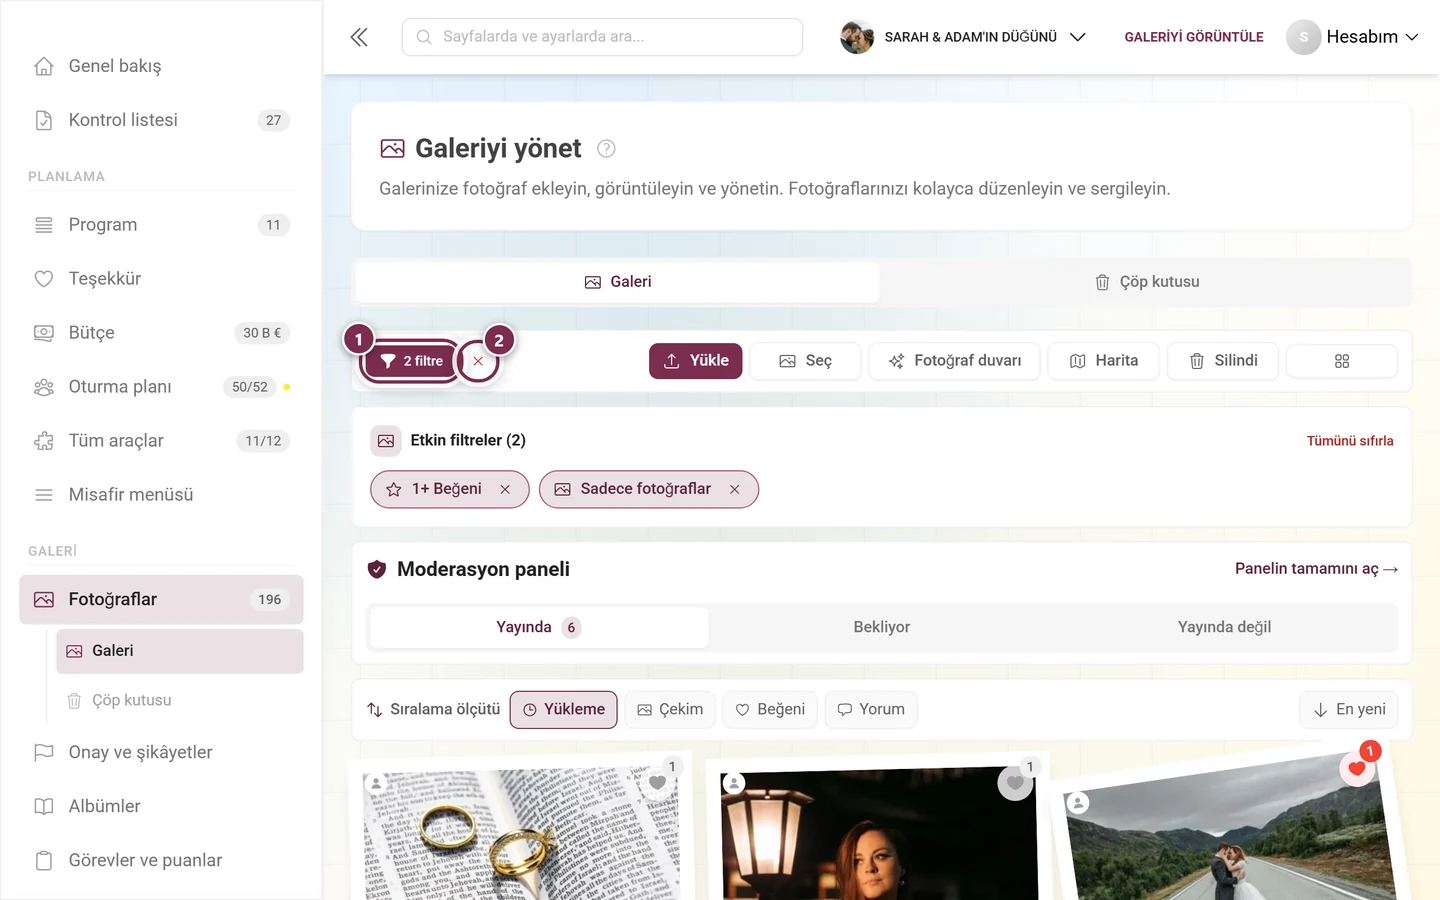This screenshot has height=900, width=1440.
Task: Open Albümler page
Action: 161,806
